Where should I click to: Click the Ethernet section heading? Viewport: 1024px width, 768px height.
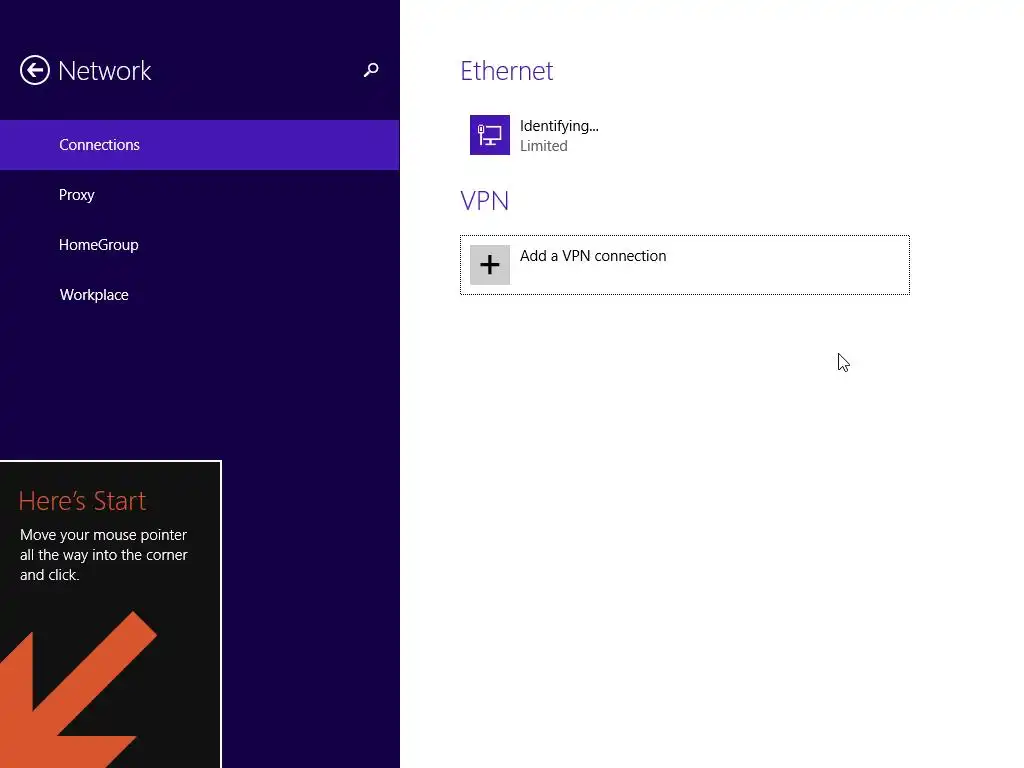pyautogui.click(x=506, y=71)
